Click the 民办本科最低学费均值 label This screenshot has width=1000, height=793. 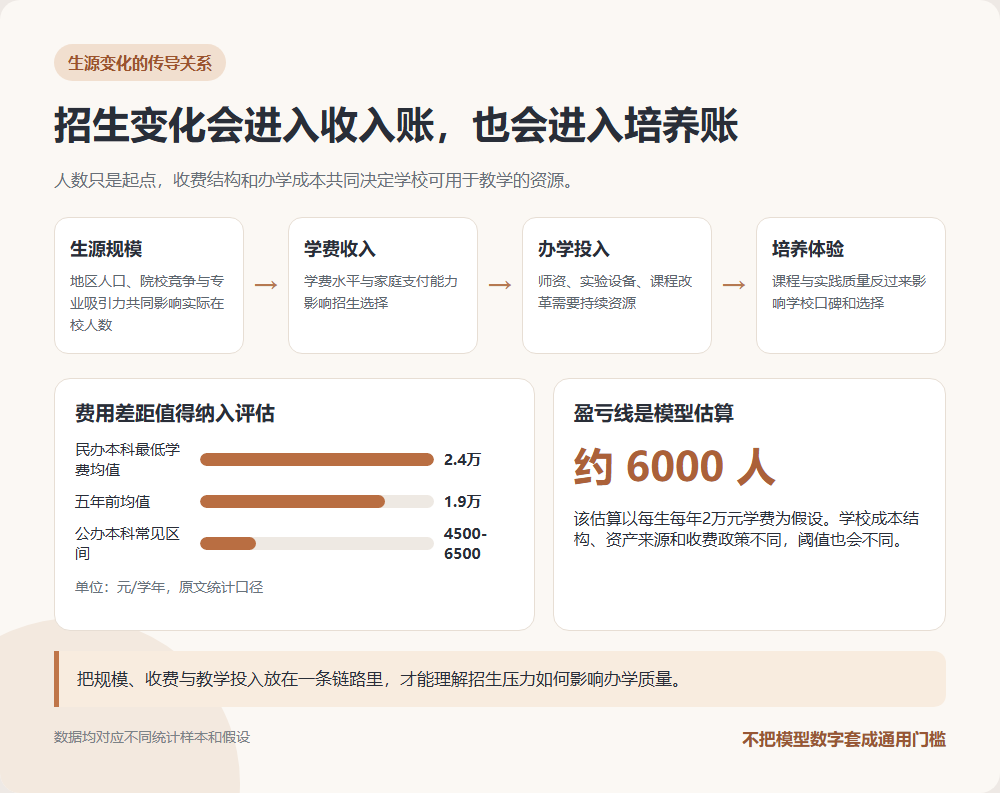tap(128, 459)
